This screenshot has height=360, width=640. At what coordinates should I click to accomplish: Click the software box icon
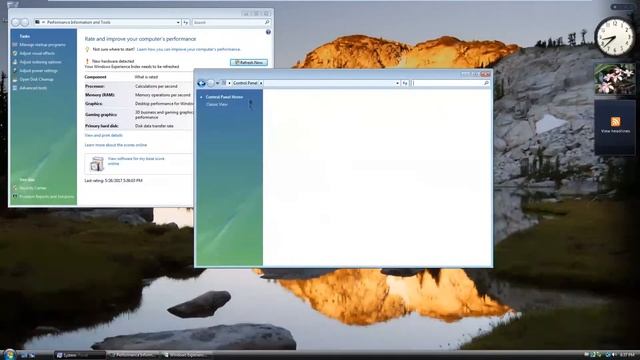pyautogui.click(x=97, y=163)
